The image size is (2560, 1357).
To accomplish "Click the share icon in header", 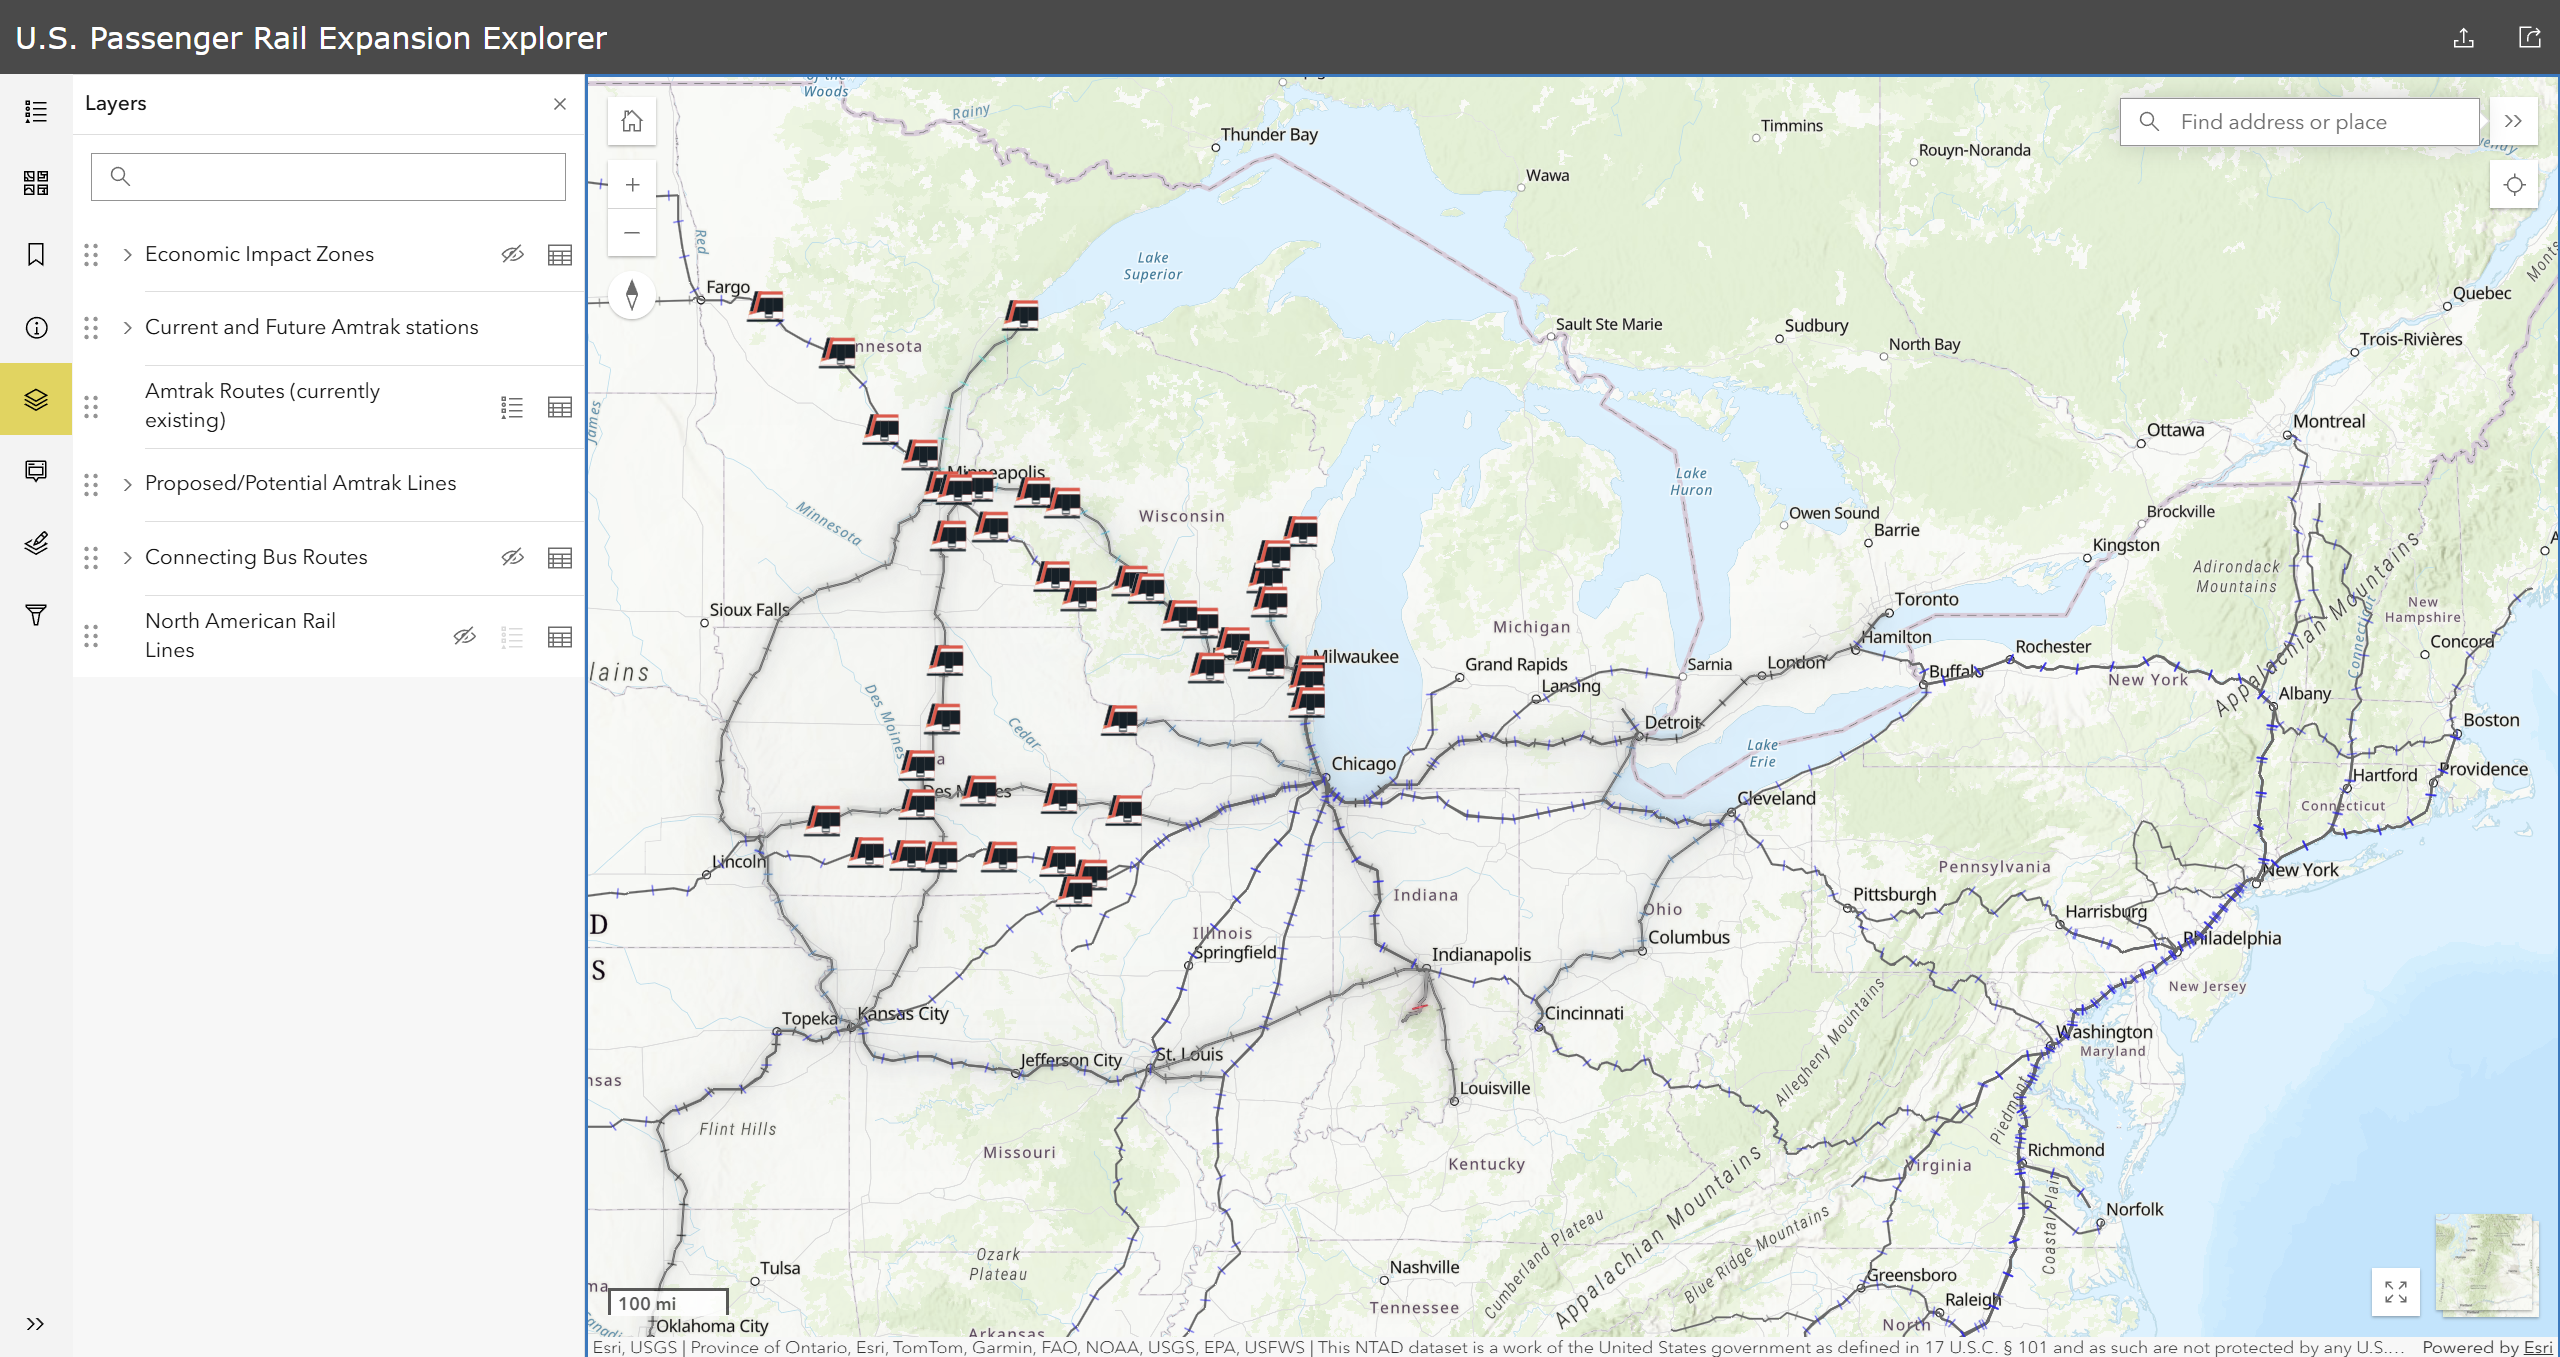I will click(2464, 38).
